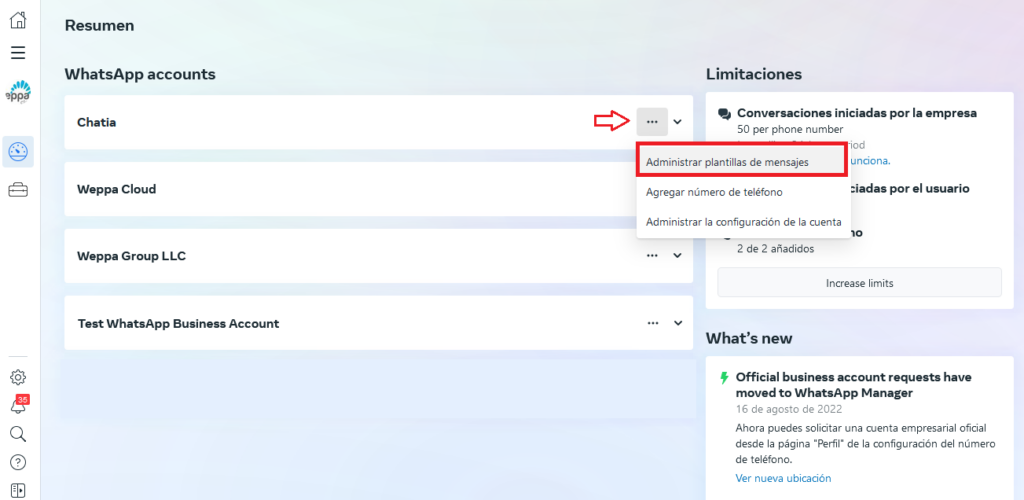Click the Weppa logo in sidebar
The height and width of the screenshot is (500, 1024).
coord(18,91)
